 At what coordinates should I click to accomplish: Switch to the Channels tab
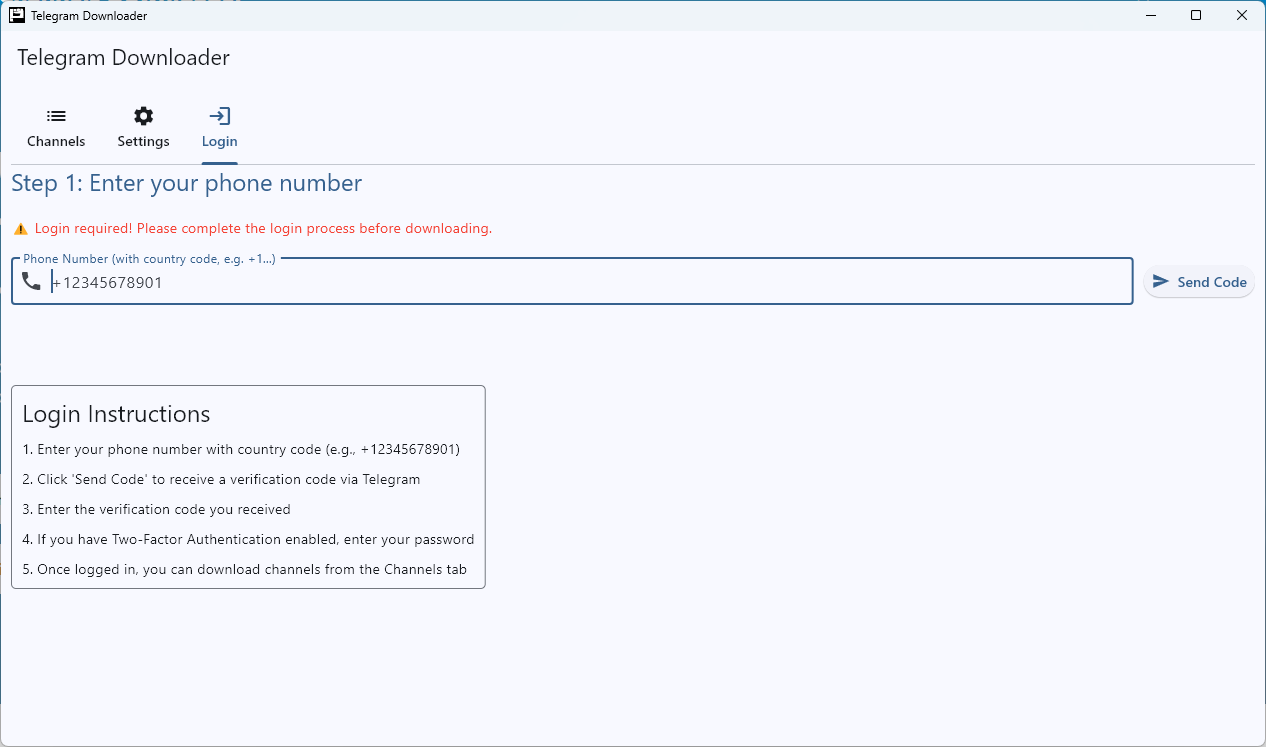pos(56,141)
